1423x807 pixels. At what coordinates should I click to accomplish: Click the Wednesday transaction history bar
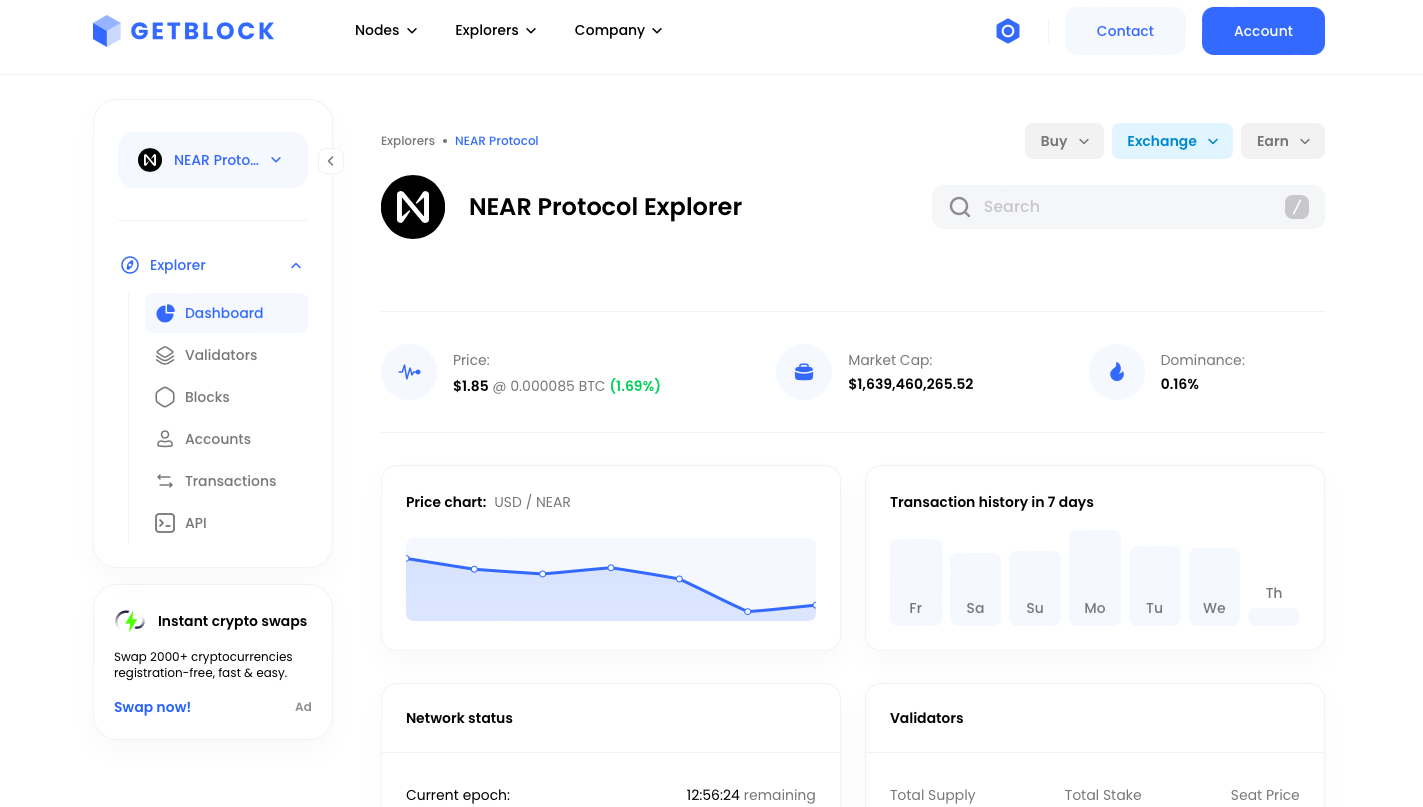(x=1214, y=587)
